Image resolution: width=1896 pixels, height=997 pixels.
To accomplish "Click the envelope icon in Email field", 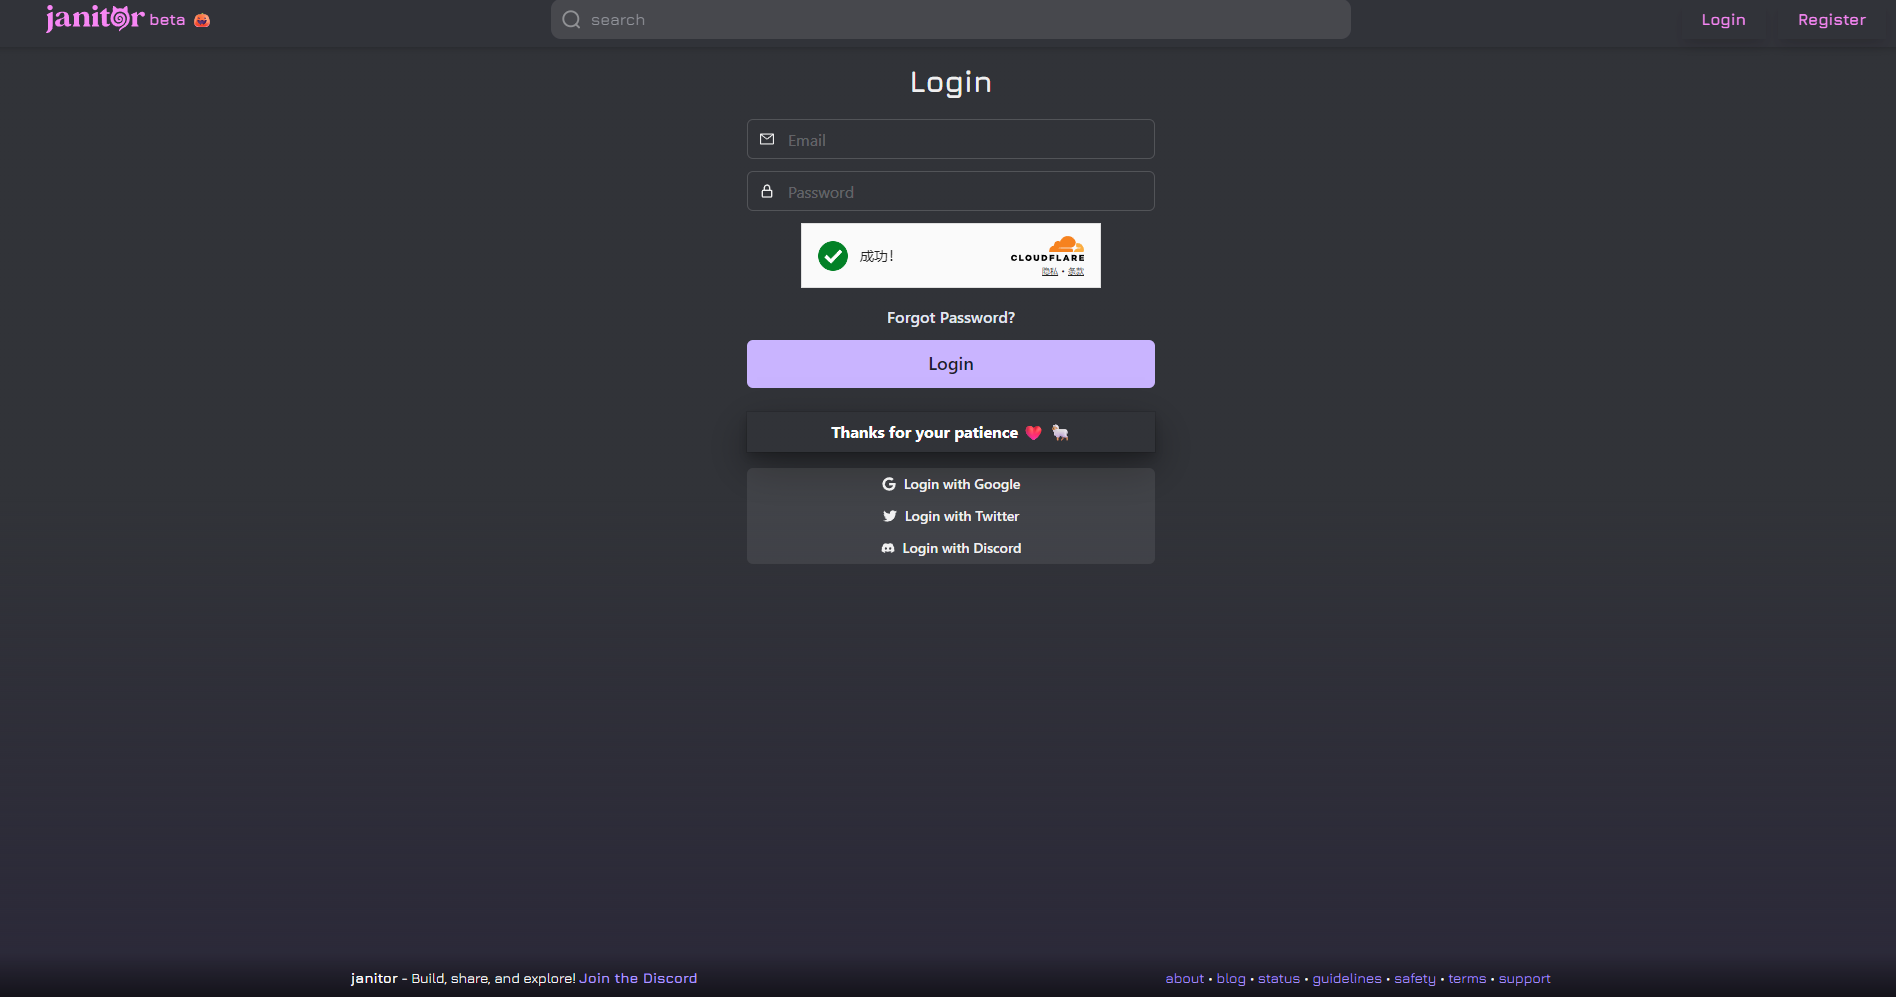I will point(767,139).
